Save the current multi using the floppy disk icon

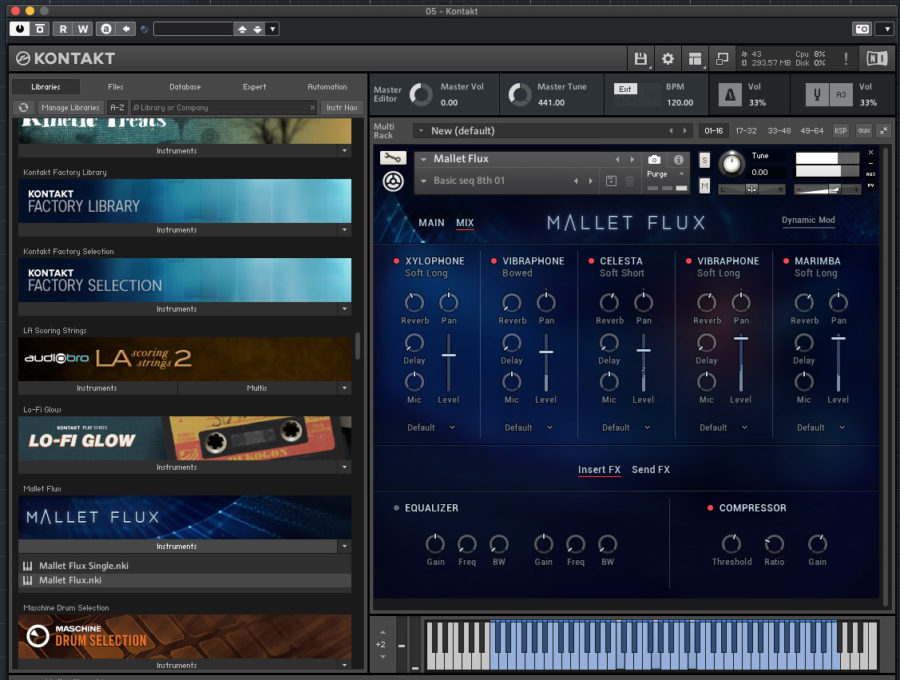coord(642,59)
